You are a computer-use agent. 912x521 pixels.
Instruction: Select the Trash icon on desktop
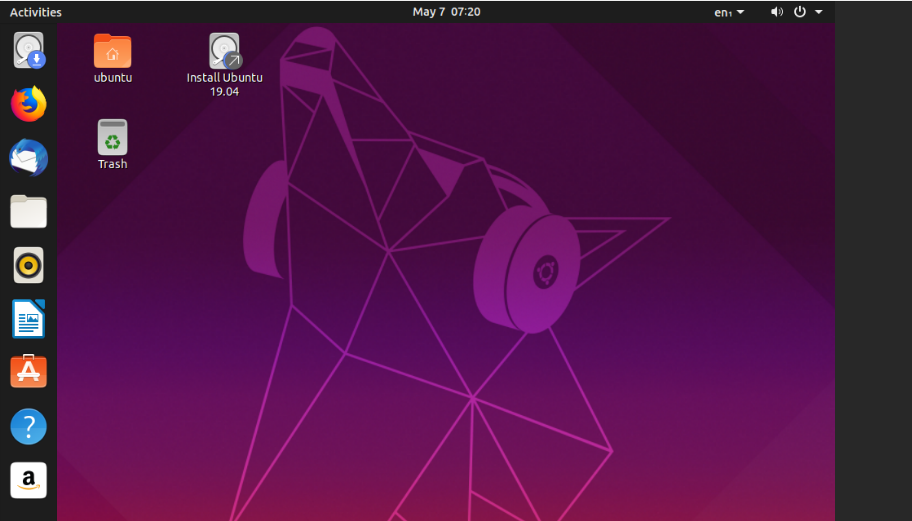click(112, 138)
